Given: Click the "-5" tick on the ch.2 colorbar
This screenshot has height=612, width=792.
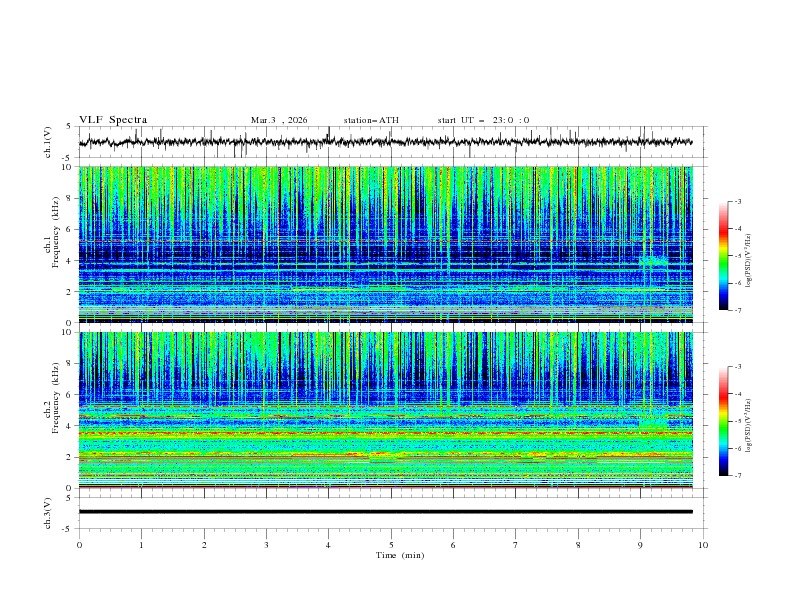Looking at the screenshot, I should click(x=737, y=421).
